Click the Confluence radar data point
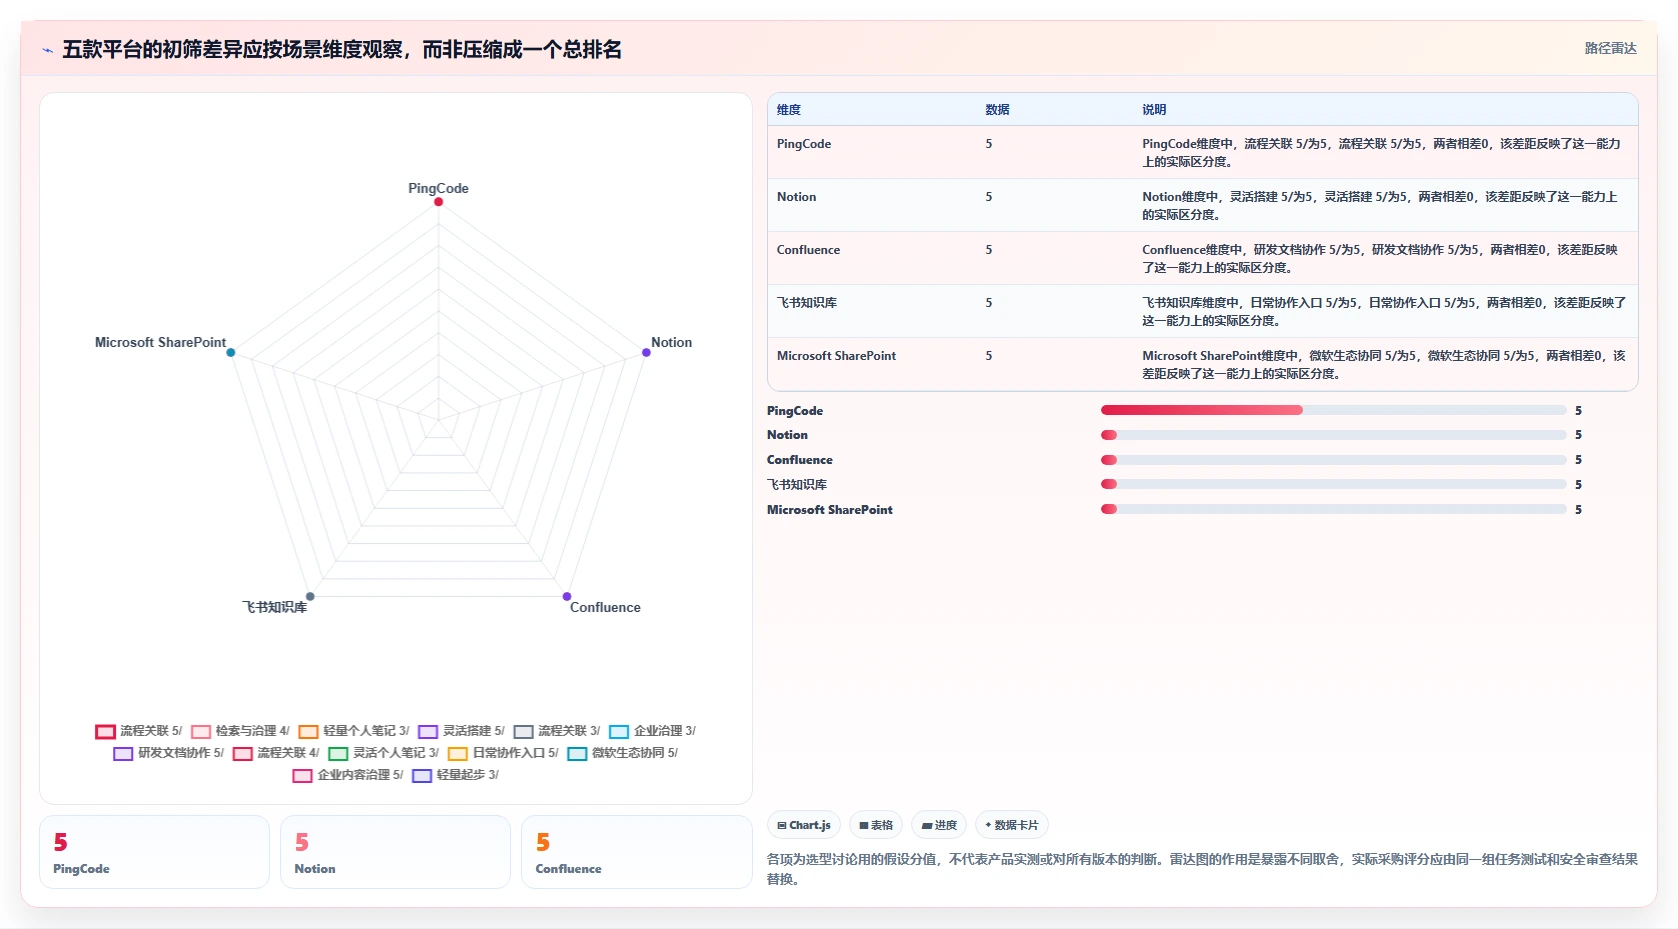The image size is (1678, 929). point(567,597)
